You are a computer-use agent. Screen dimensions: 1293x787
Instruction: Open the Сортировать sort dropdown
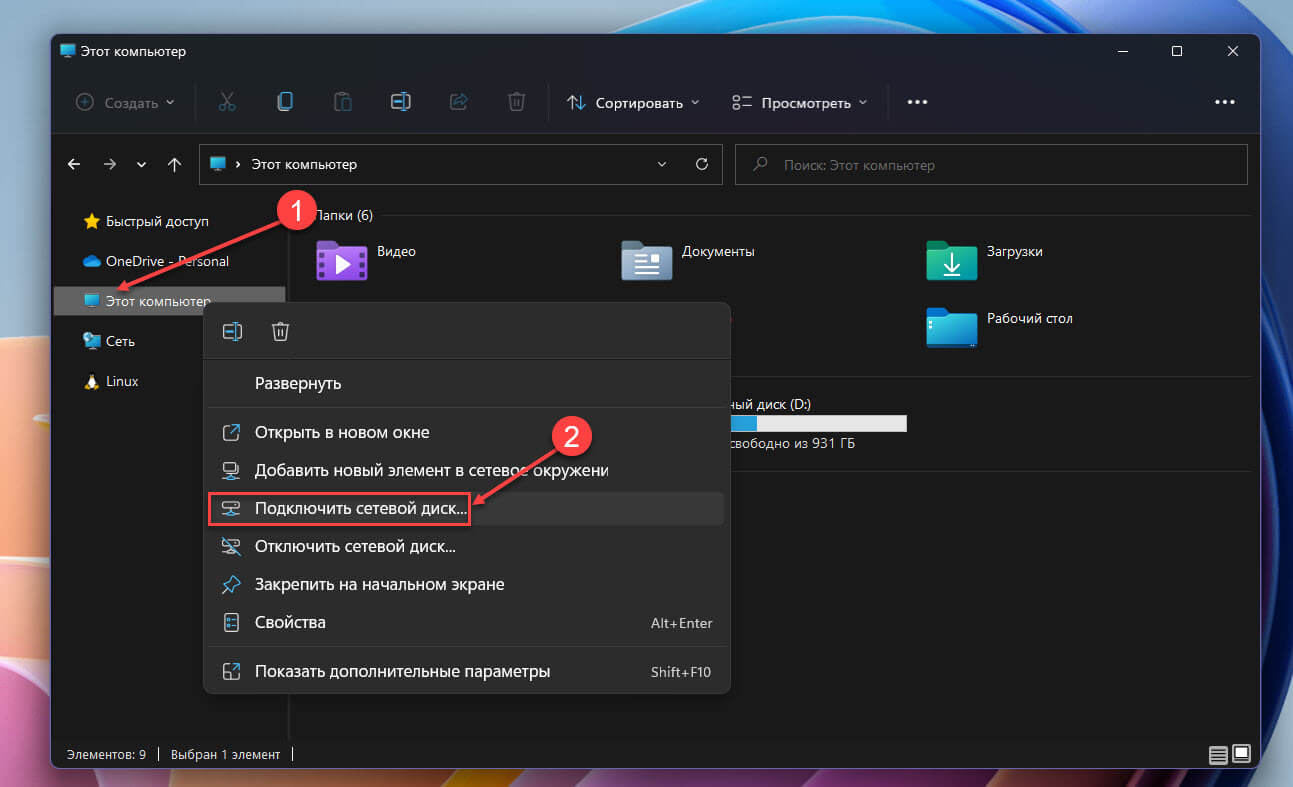pyautogui.click(x=633, y=102)
